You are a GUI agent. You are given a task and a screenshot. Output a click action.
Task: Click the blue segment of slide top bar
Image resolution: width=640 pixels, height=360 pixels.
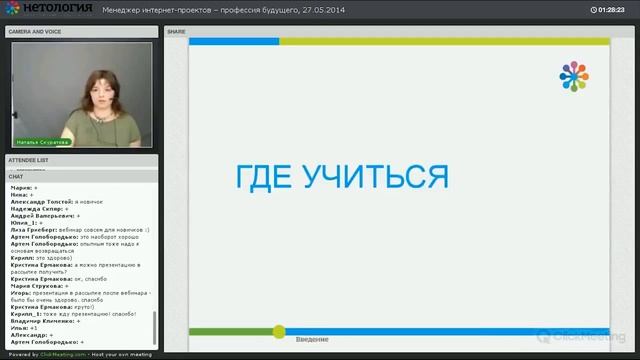(x=234, y=41)
